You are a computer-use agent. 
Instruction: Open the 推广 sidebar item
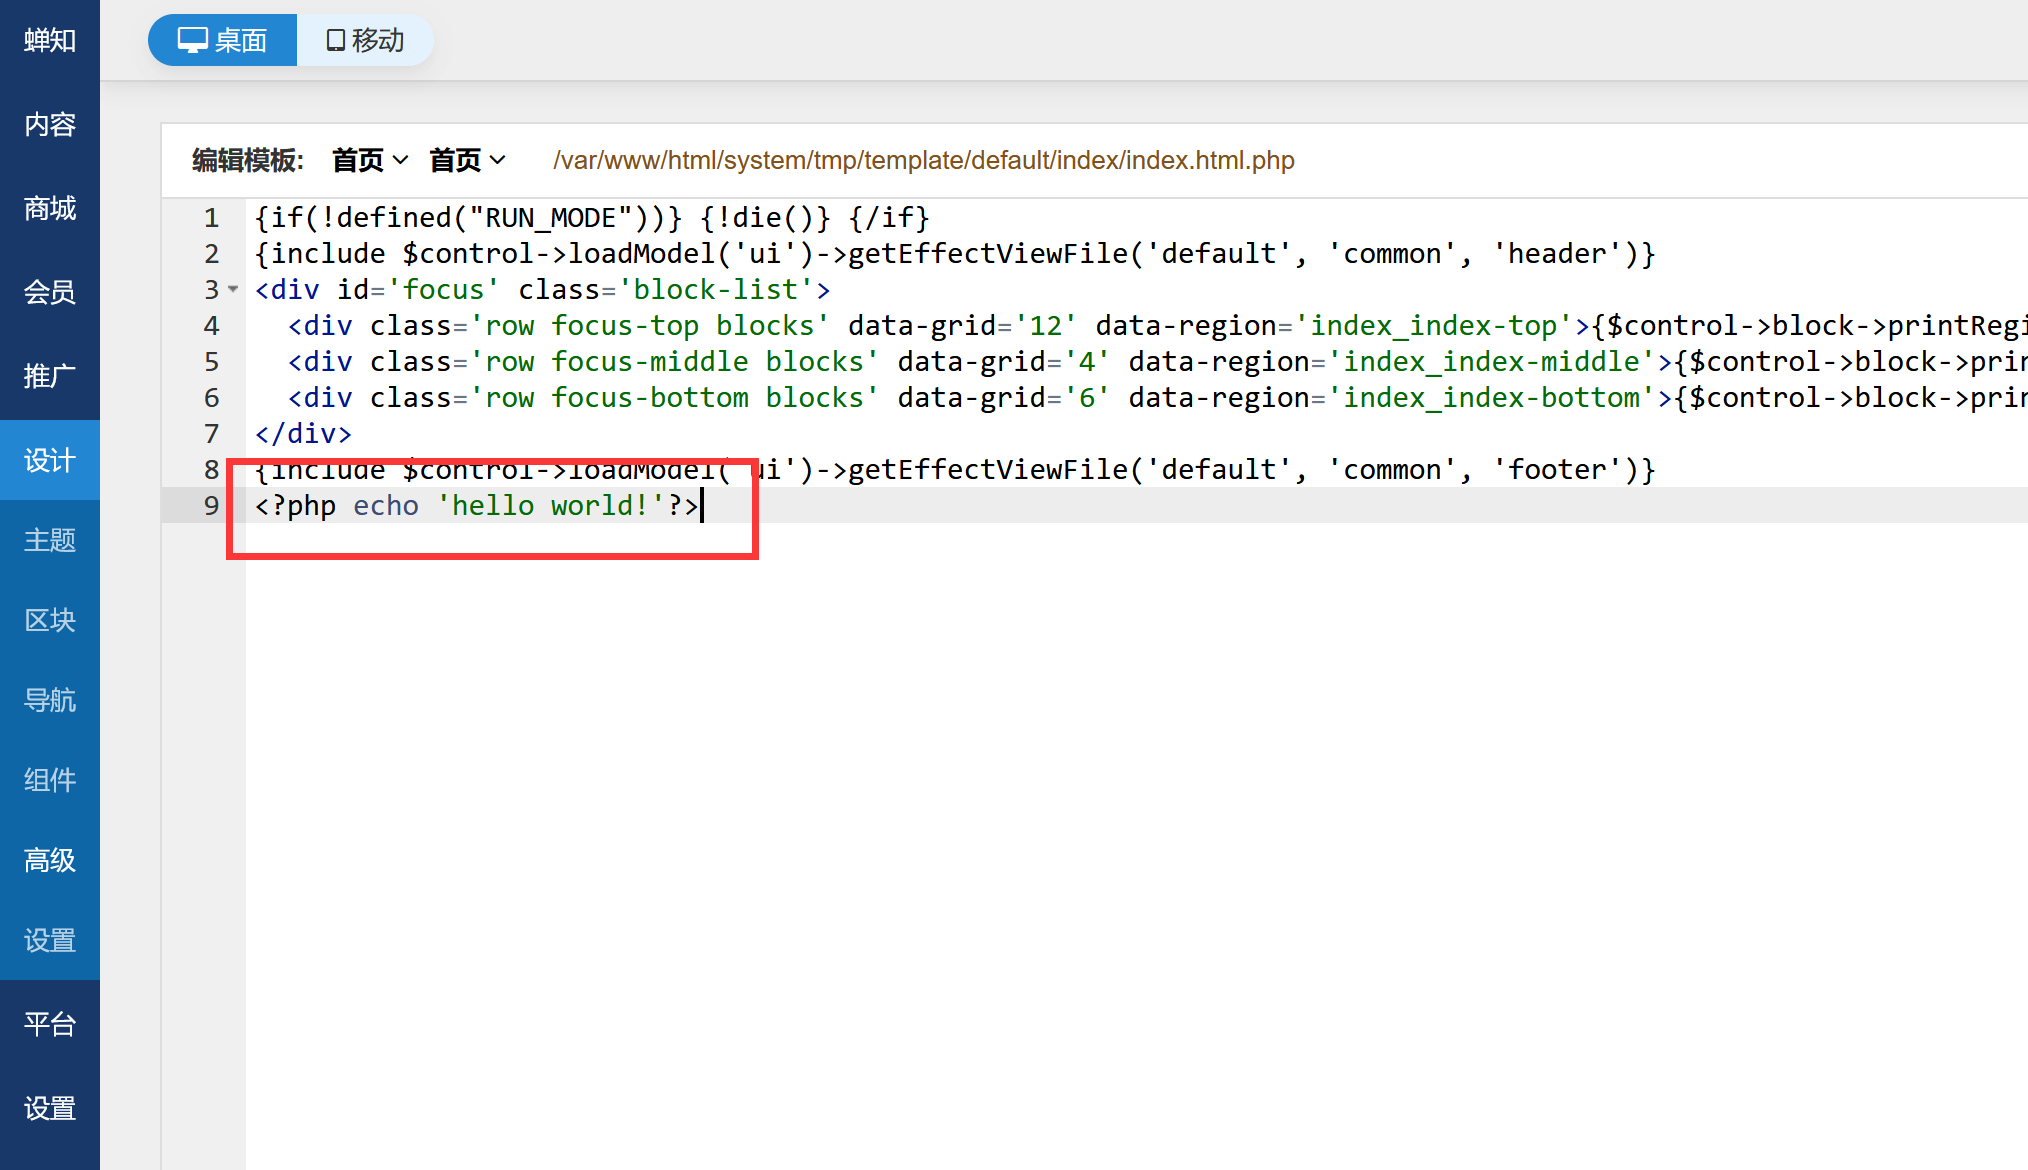click(50, 376)
